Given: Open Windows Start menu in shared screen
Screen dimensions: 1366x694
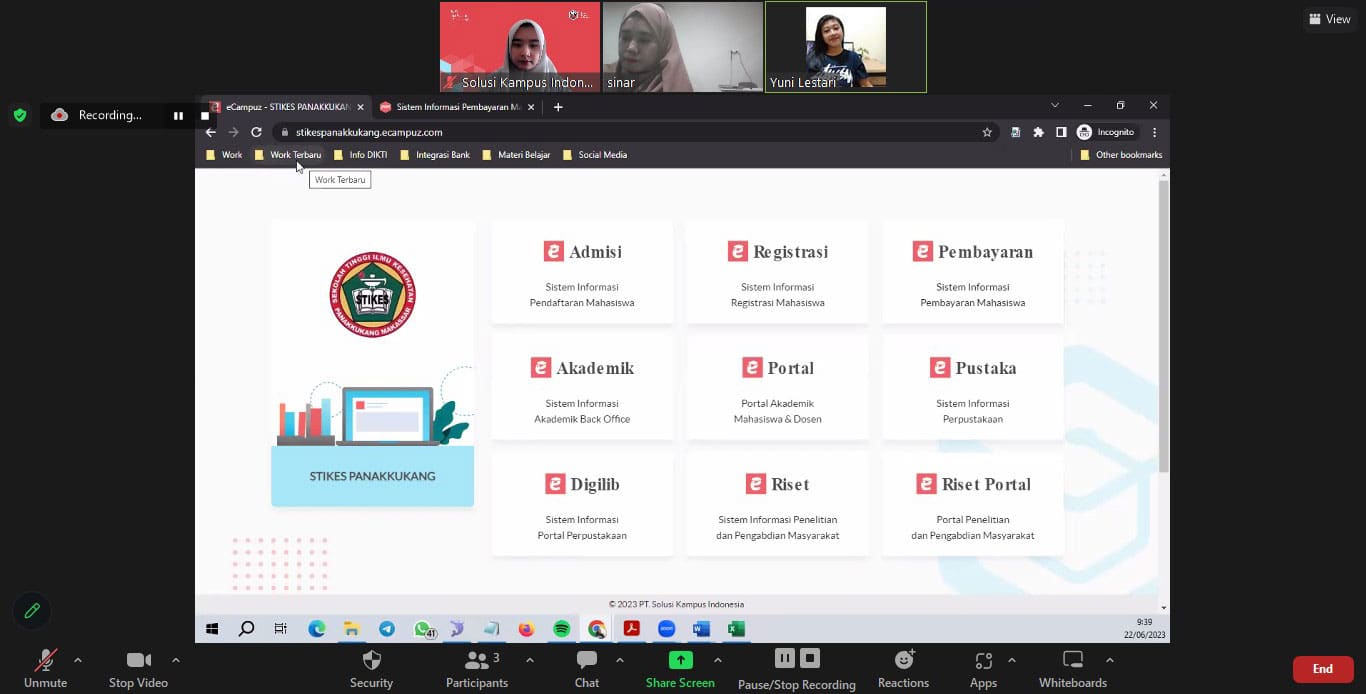Looking at the screenshot, I should pyautogui.click(x=212, y=629).
